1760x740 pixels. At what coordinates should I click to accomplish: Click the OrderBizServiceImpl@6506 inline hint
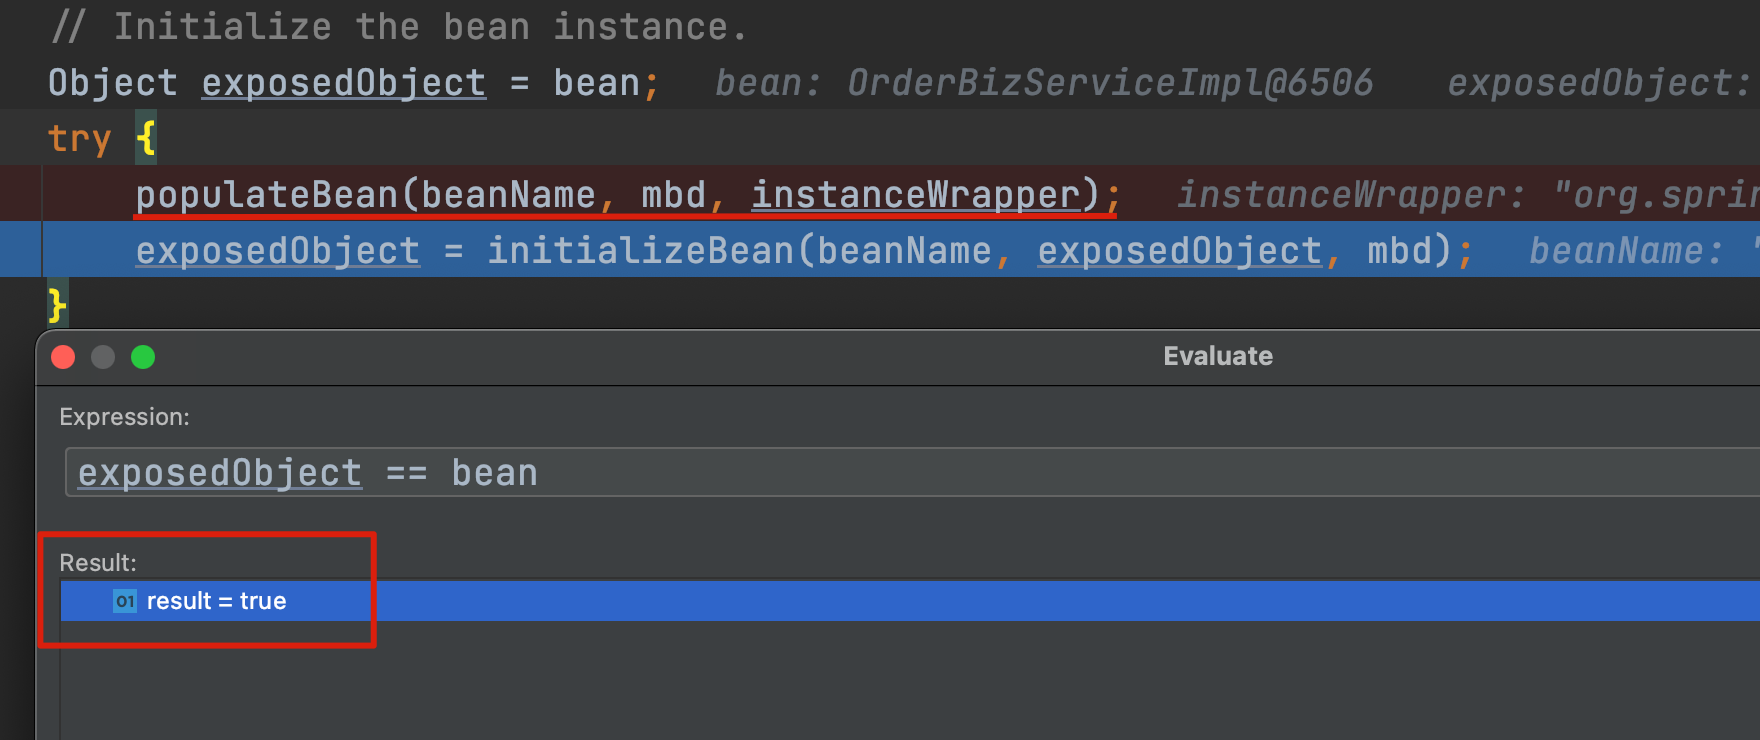tap(1110, 83)
